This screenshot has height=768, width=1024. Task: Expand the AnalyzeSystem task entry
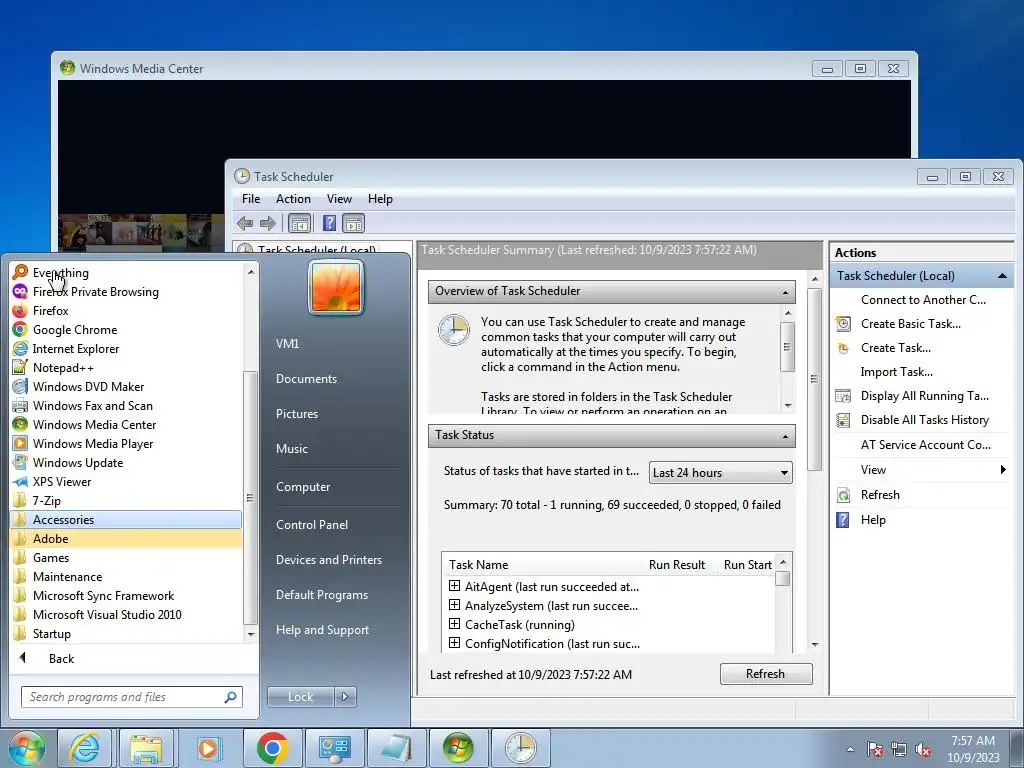pos(454,605)
